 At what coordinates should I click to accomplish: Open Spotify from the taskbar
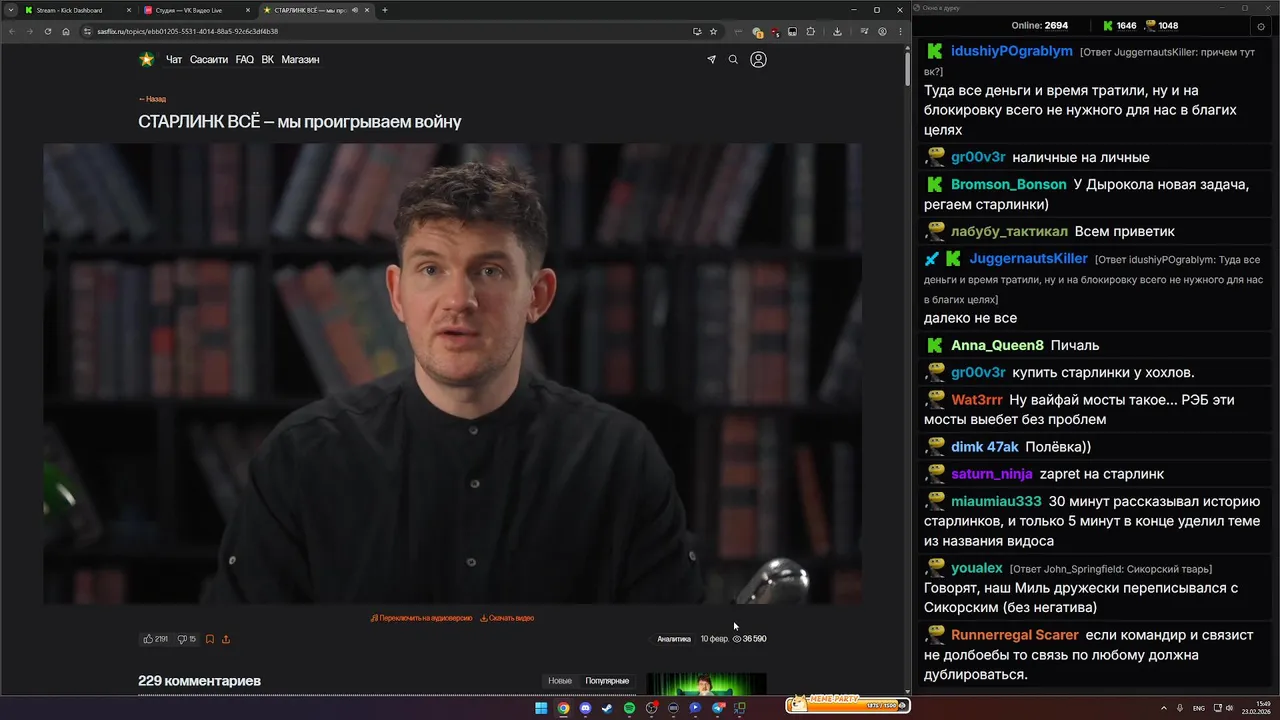click(629, 708)
